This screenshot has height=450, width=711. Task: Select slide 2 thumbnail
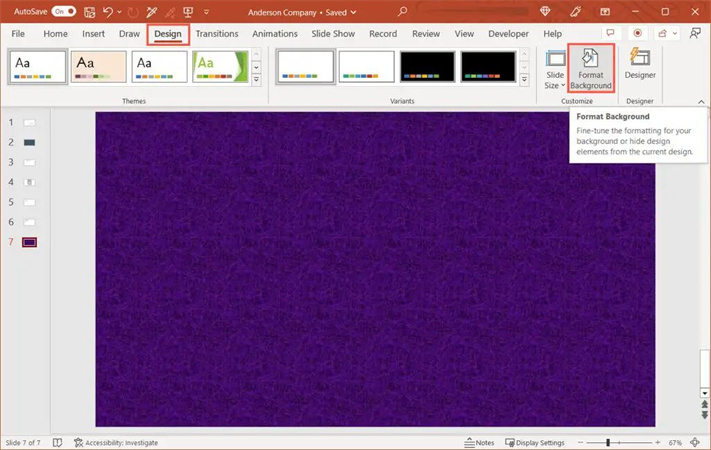point(29,142)
